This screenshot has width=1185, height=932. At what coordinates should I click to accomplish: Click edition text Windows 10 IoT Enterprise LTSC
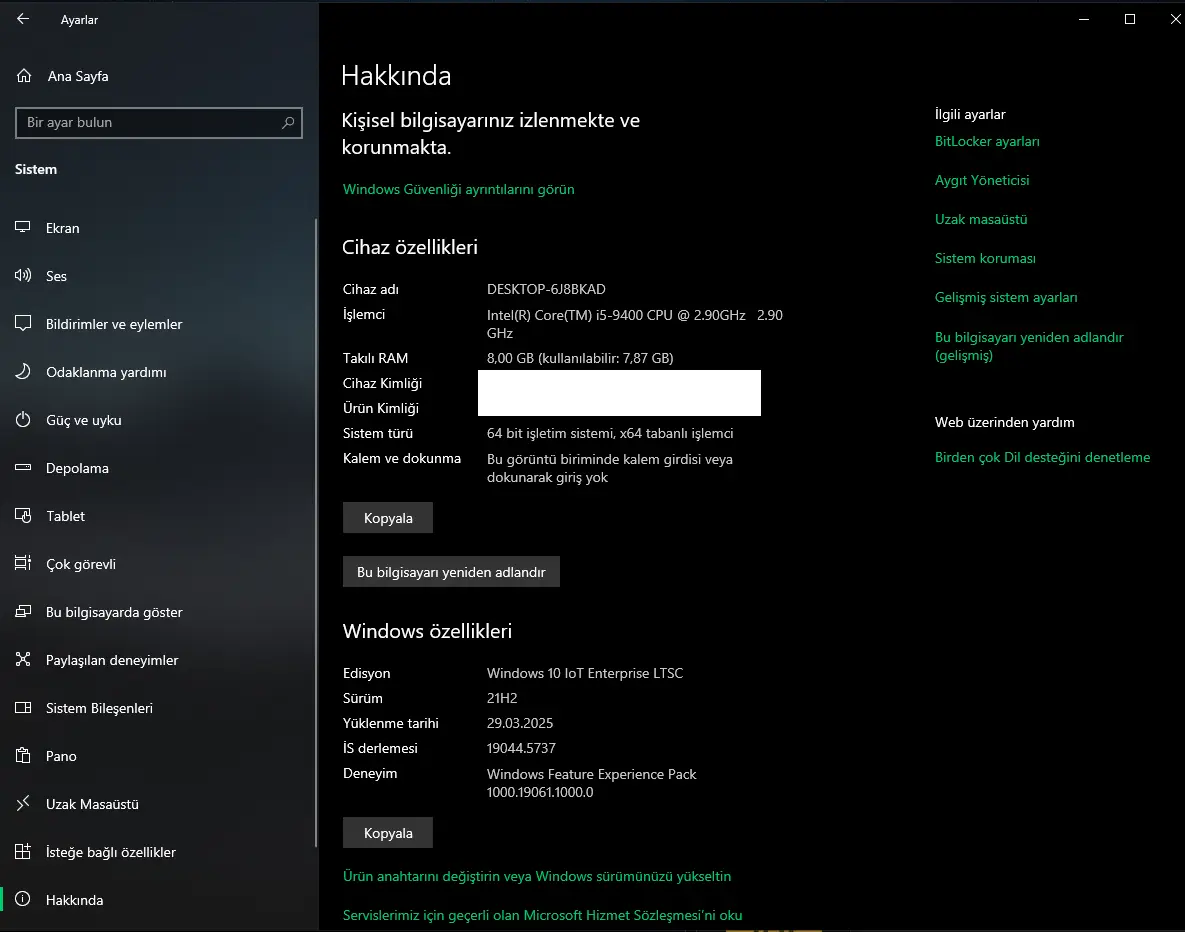(585, 673)
